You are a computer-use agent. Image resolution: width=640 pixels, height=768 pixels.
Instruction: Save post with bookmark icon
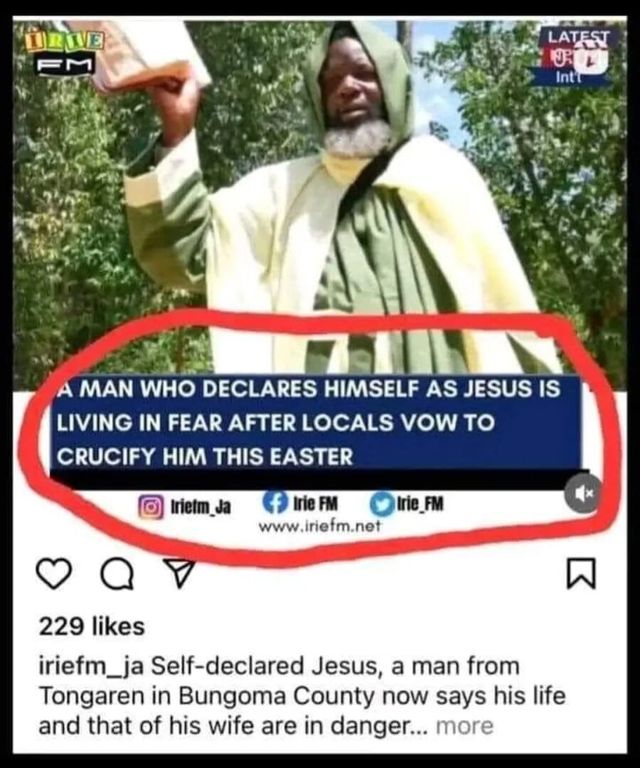[x=581, y=573]
